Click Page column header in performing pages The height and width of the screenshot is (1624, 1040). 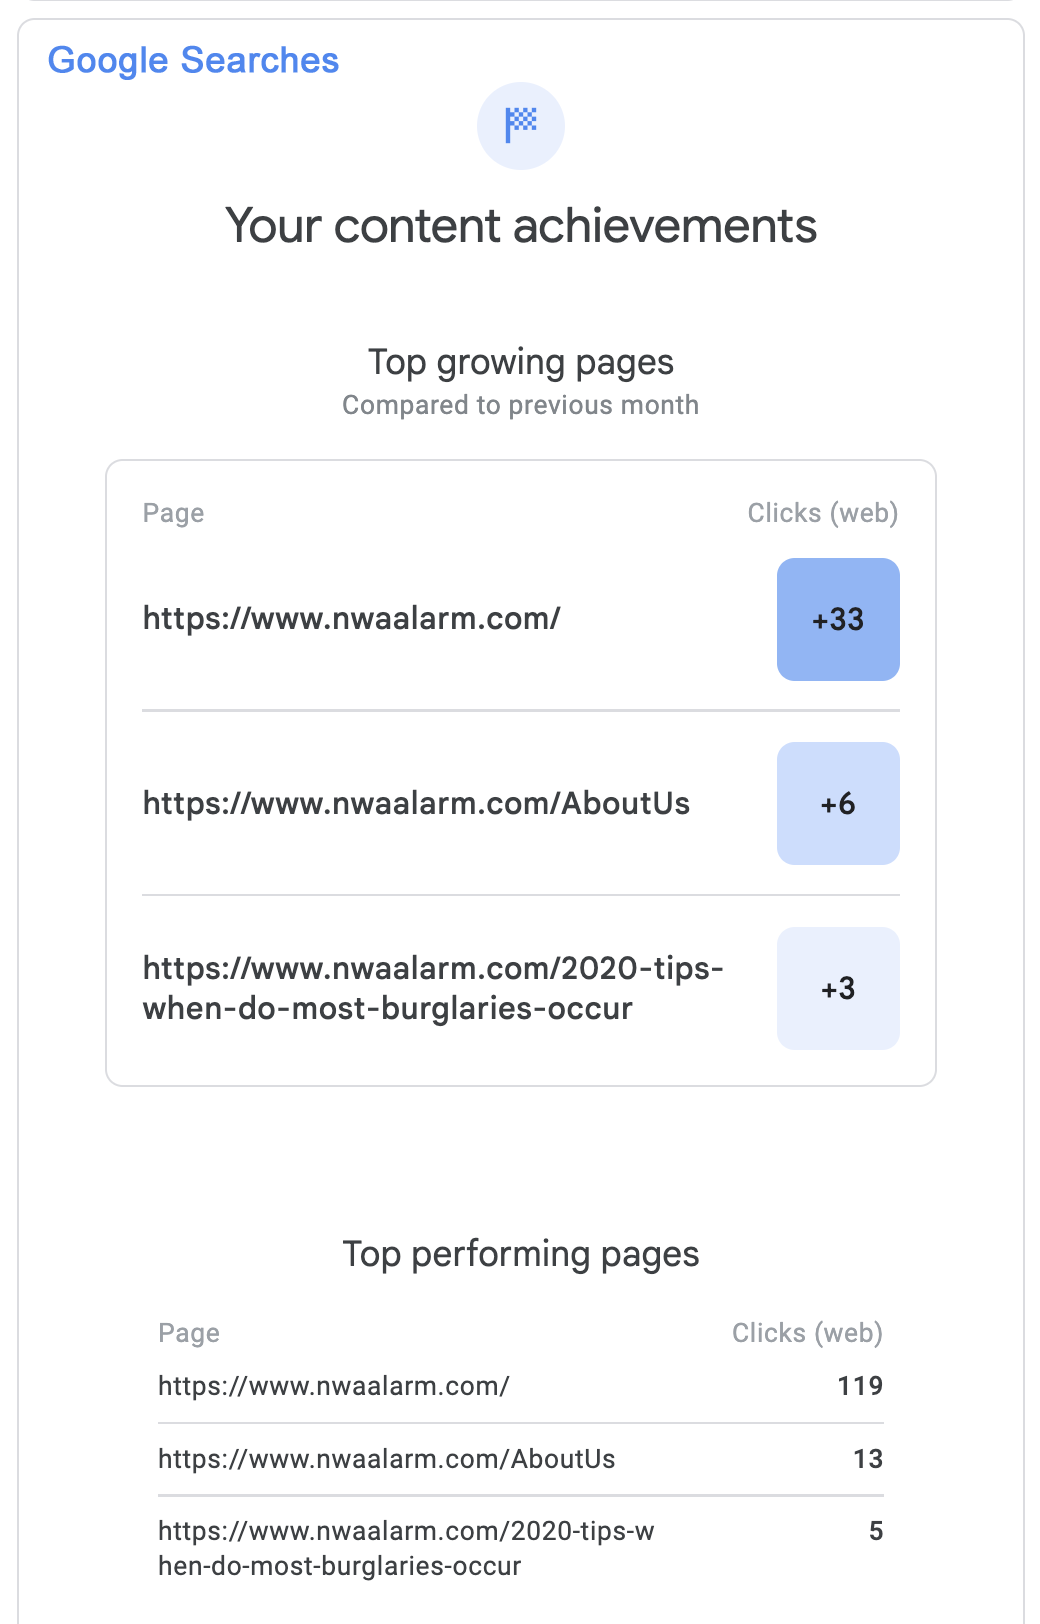click(188, 1333)
